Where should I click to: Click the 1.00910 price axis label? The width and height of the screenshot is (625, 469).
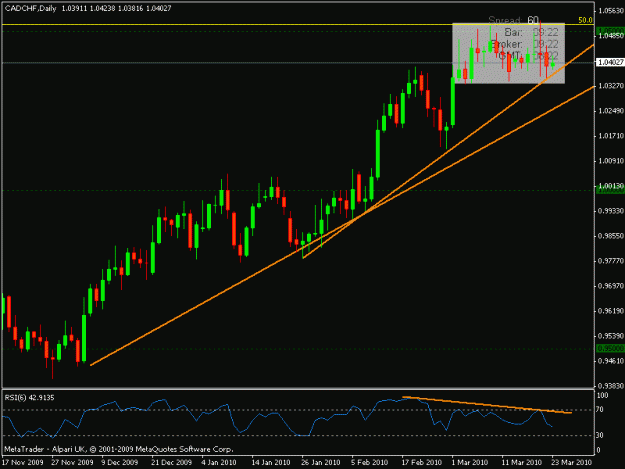coord(611,161)
